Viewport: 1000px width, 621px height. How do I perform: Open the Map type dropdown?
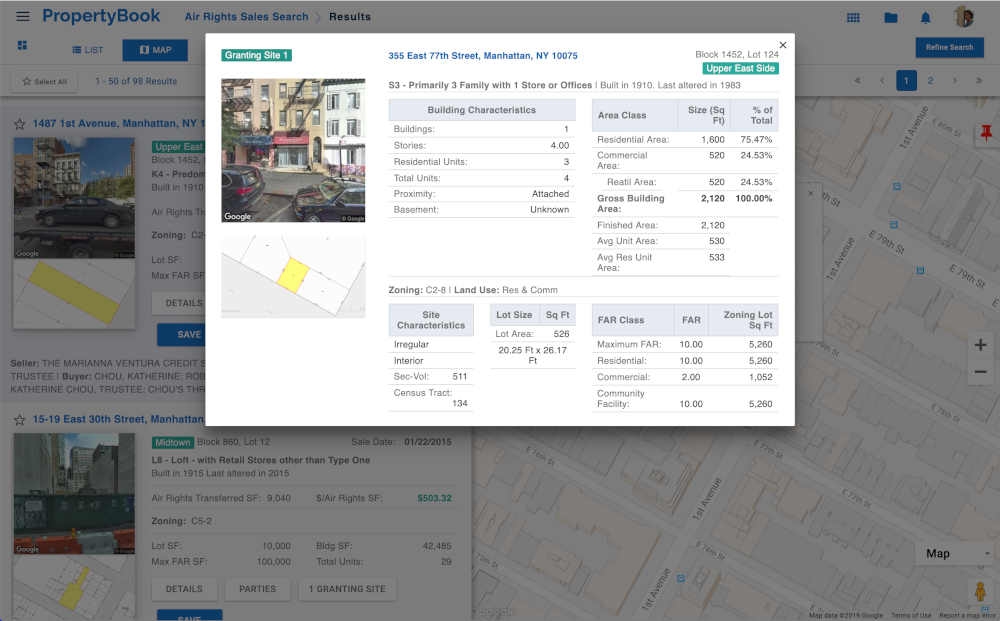(957, 553)
